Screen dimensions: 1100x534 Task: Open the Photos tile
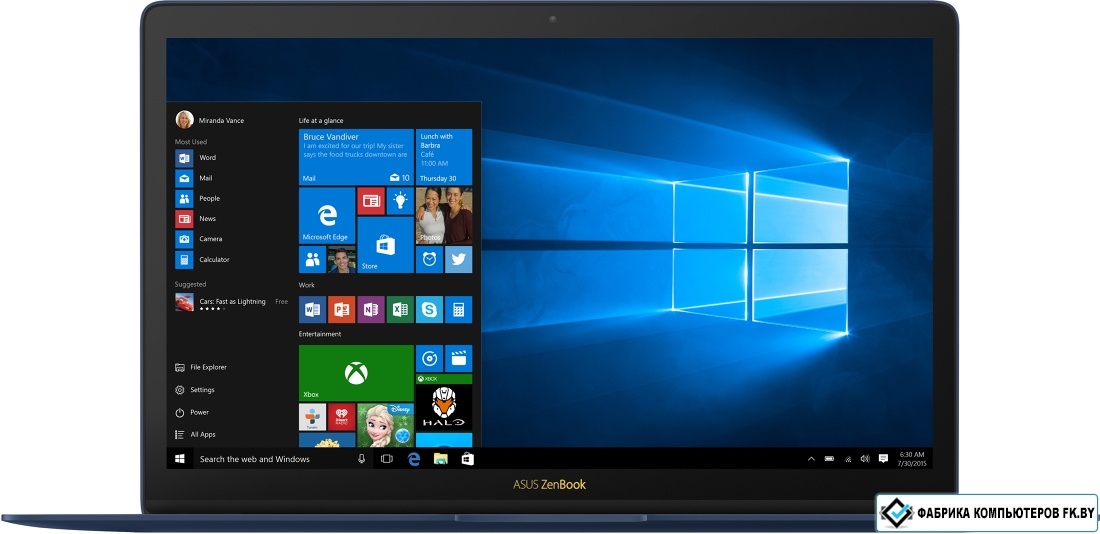(x=444, y=215)
